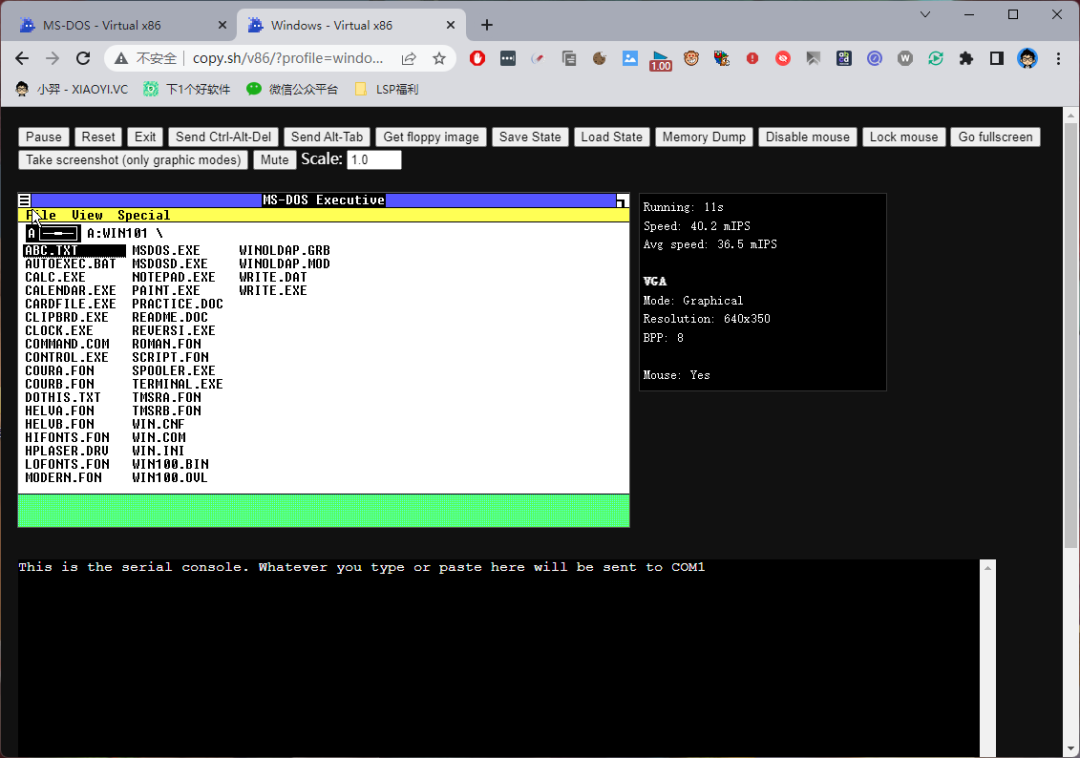Lock the mouse pointer

point(903,137)
